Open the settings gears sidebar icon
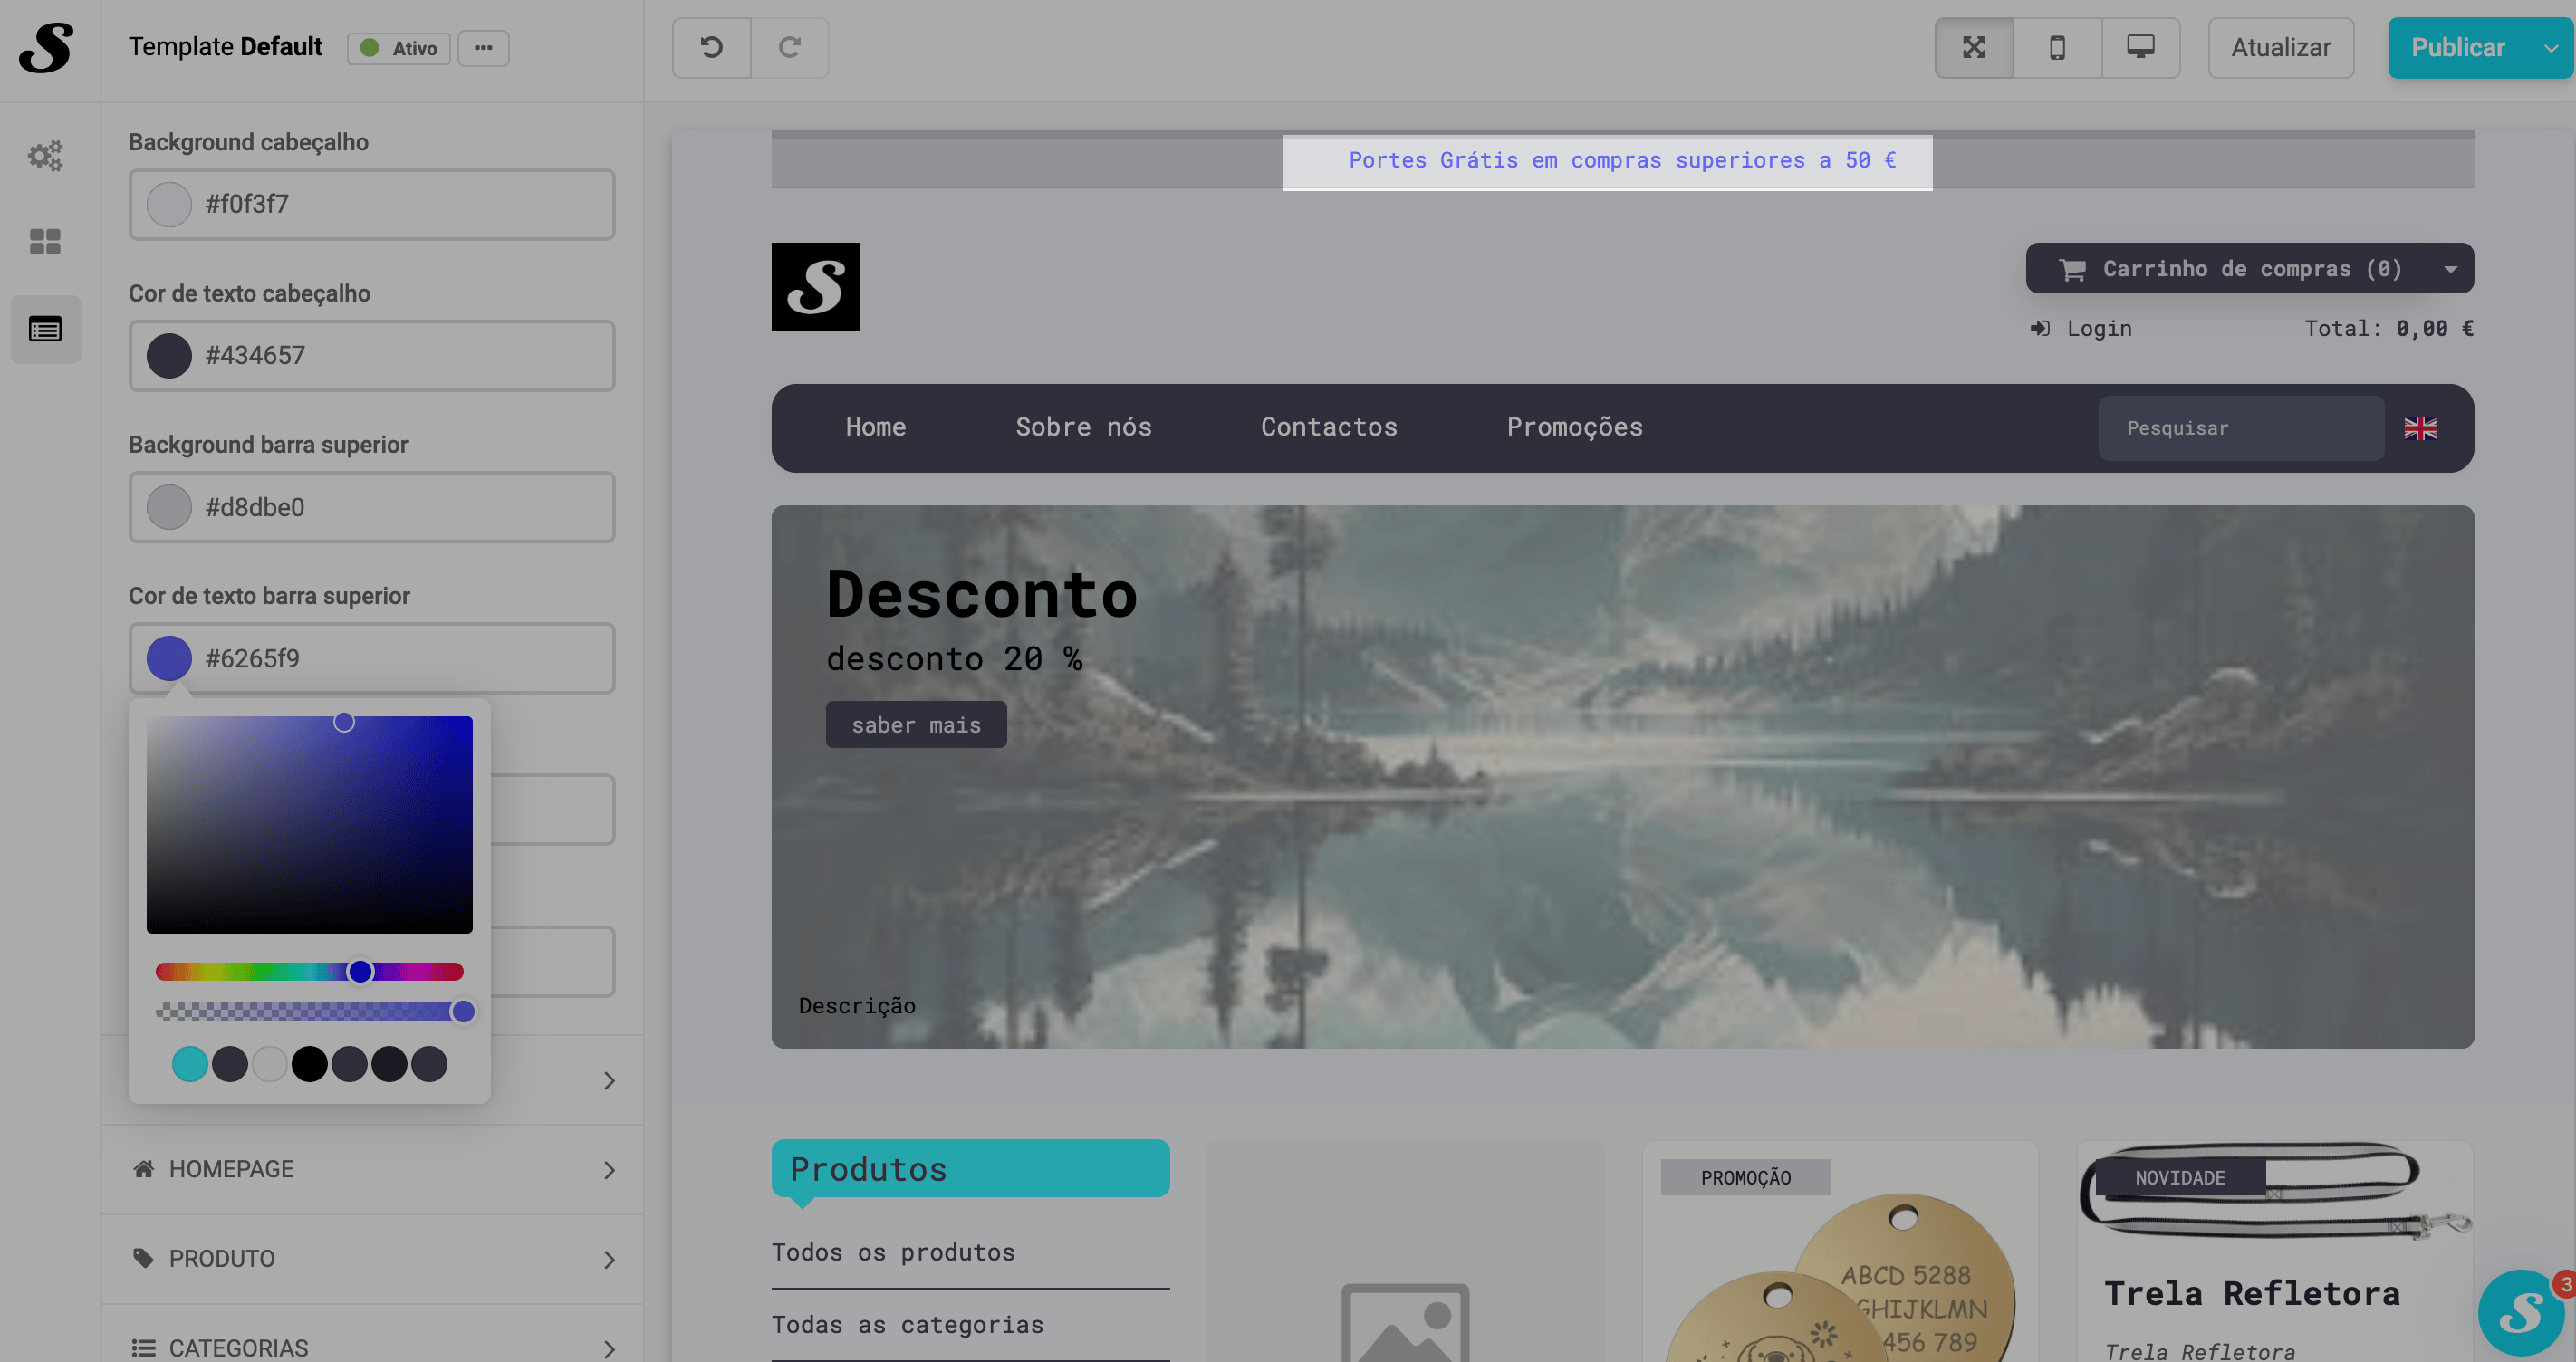Image resolution: width=2576 pixels, height=1362 pixels. [45, 155]
